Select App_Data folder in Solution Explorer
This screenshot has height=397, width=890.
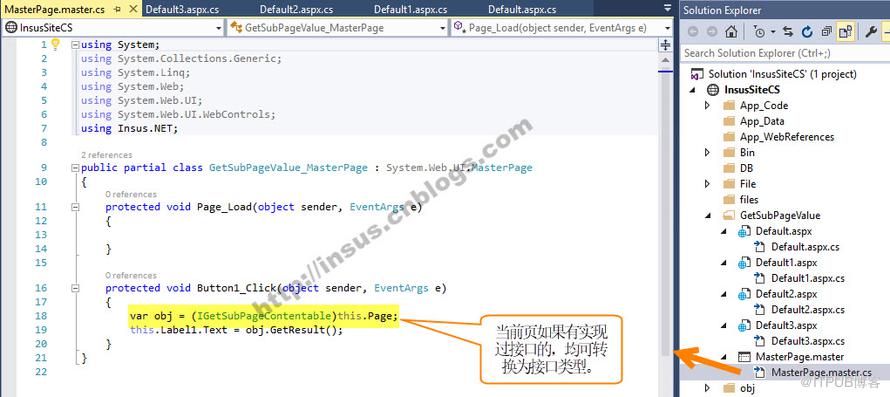coord(762,121)
